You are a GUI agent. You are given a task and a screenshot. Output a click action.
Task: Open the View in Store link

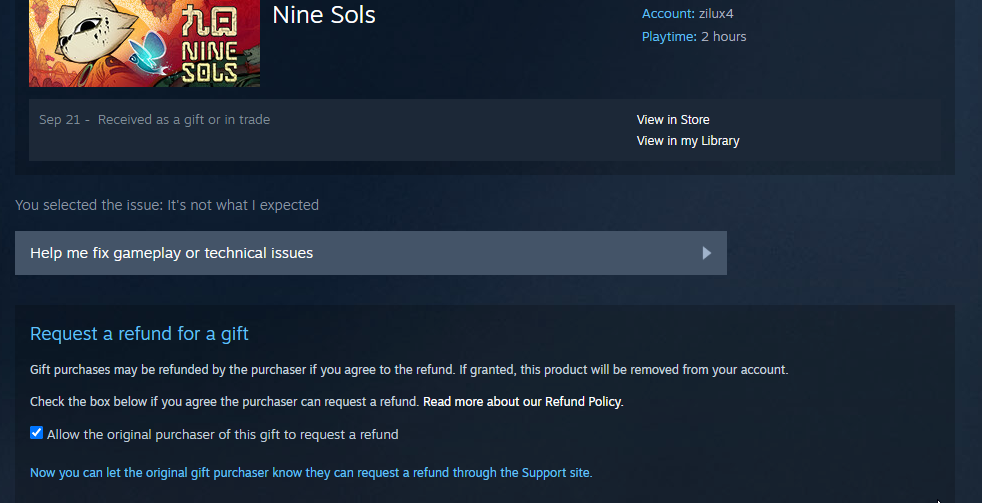pyautogui.click(x=673, y=120)
